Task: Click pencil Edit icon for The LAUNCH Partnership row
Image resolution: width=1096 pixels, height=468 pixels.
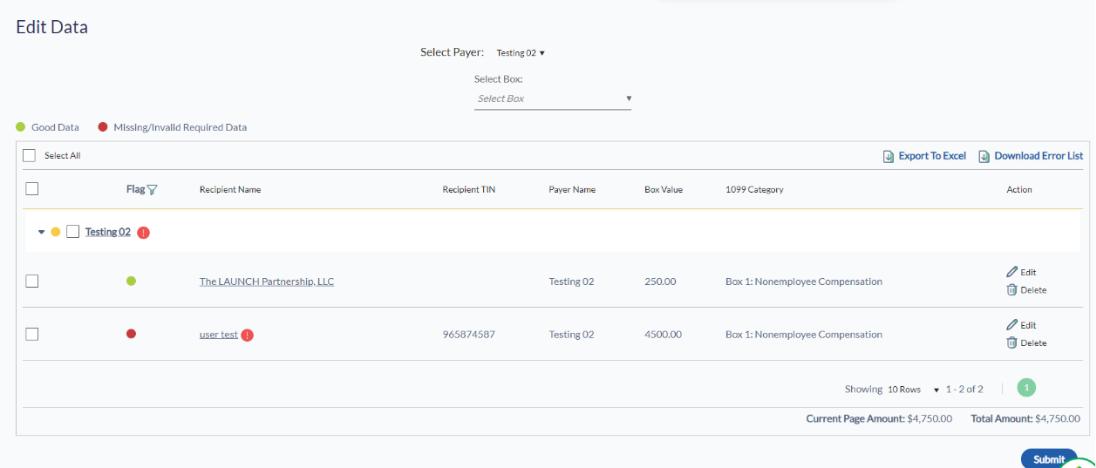Action: [1011, 272]
